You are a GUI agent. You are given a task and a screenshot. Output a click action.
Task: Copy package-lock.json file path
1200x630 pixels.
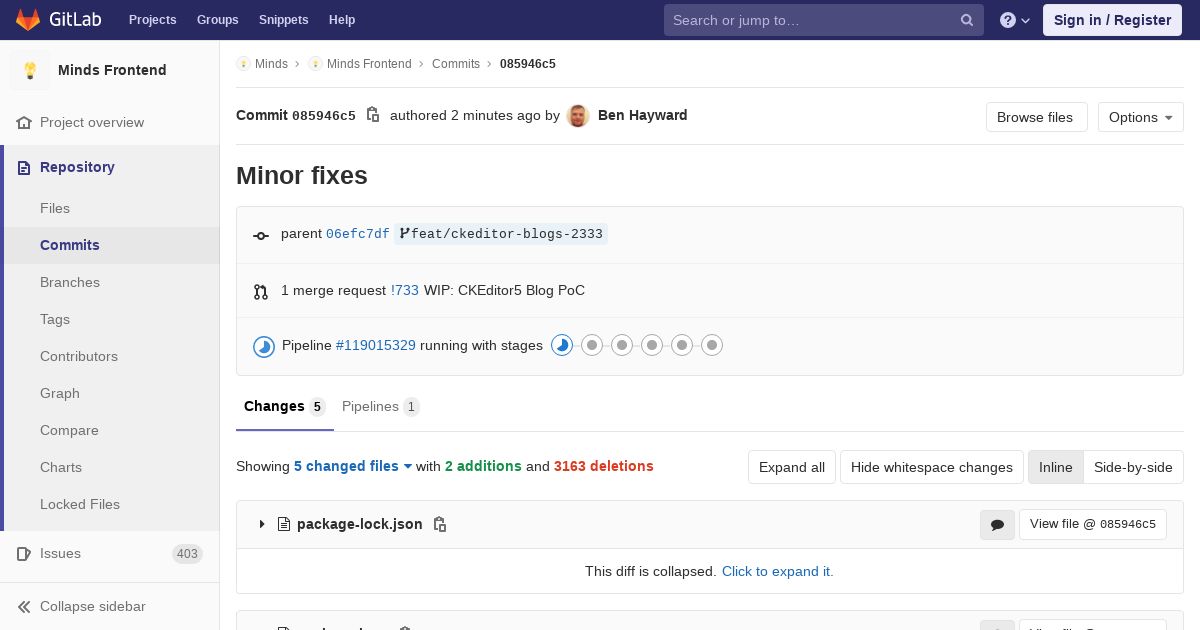point(439,524)
